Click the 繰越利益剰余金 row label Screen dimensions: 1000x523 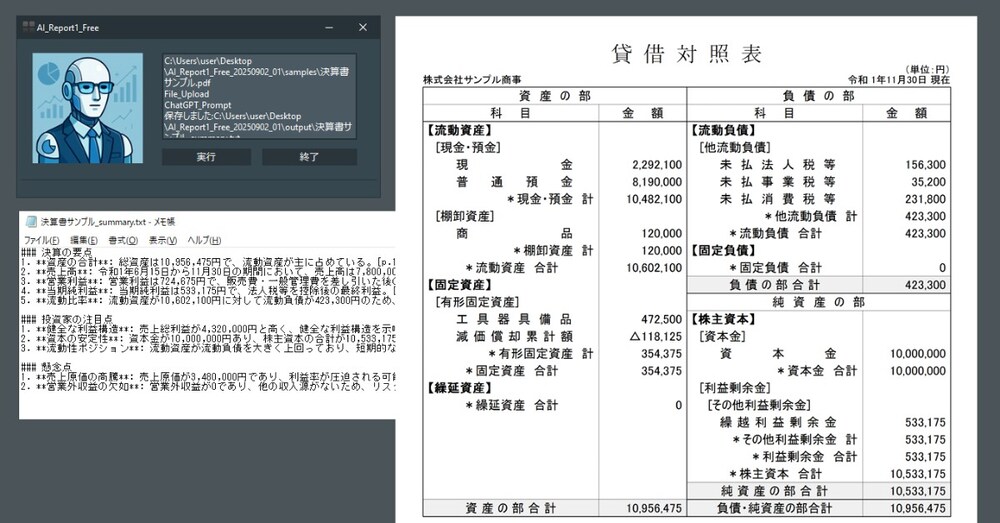[778, 423]
